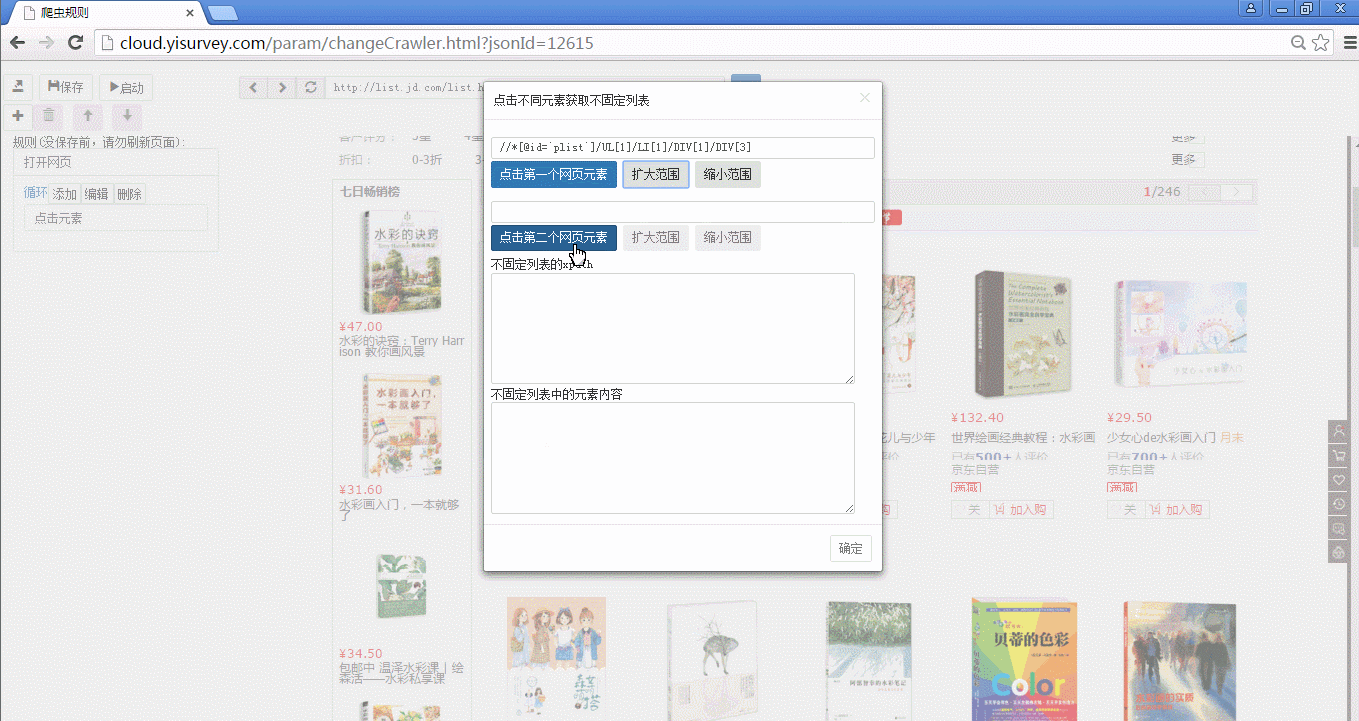
Task: Go to previous page in the 1/246 pager
Action: click(1206, 192)
